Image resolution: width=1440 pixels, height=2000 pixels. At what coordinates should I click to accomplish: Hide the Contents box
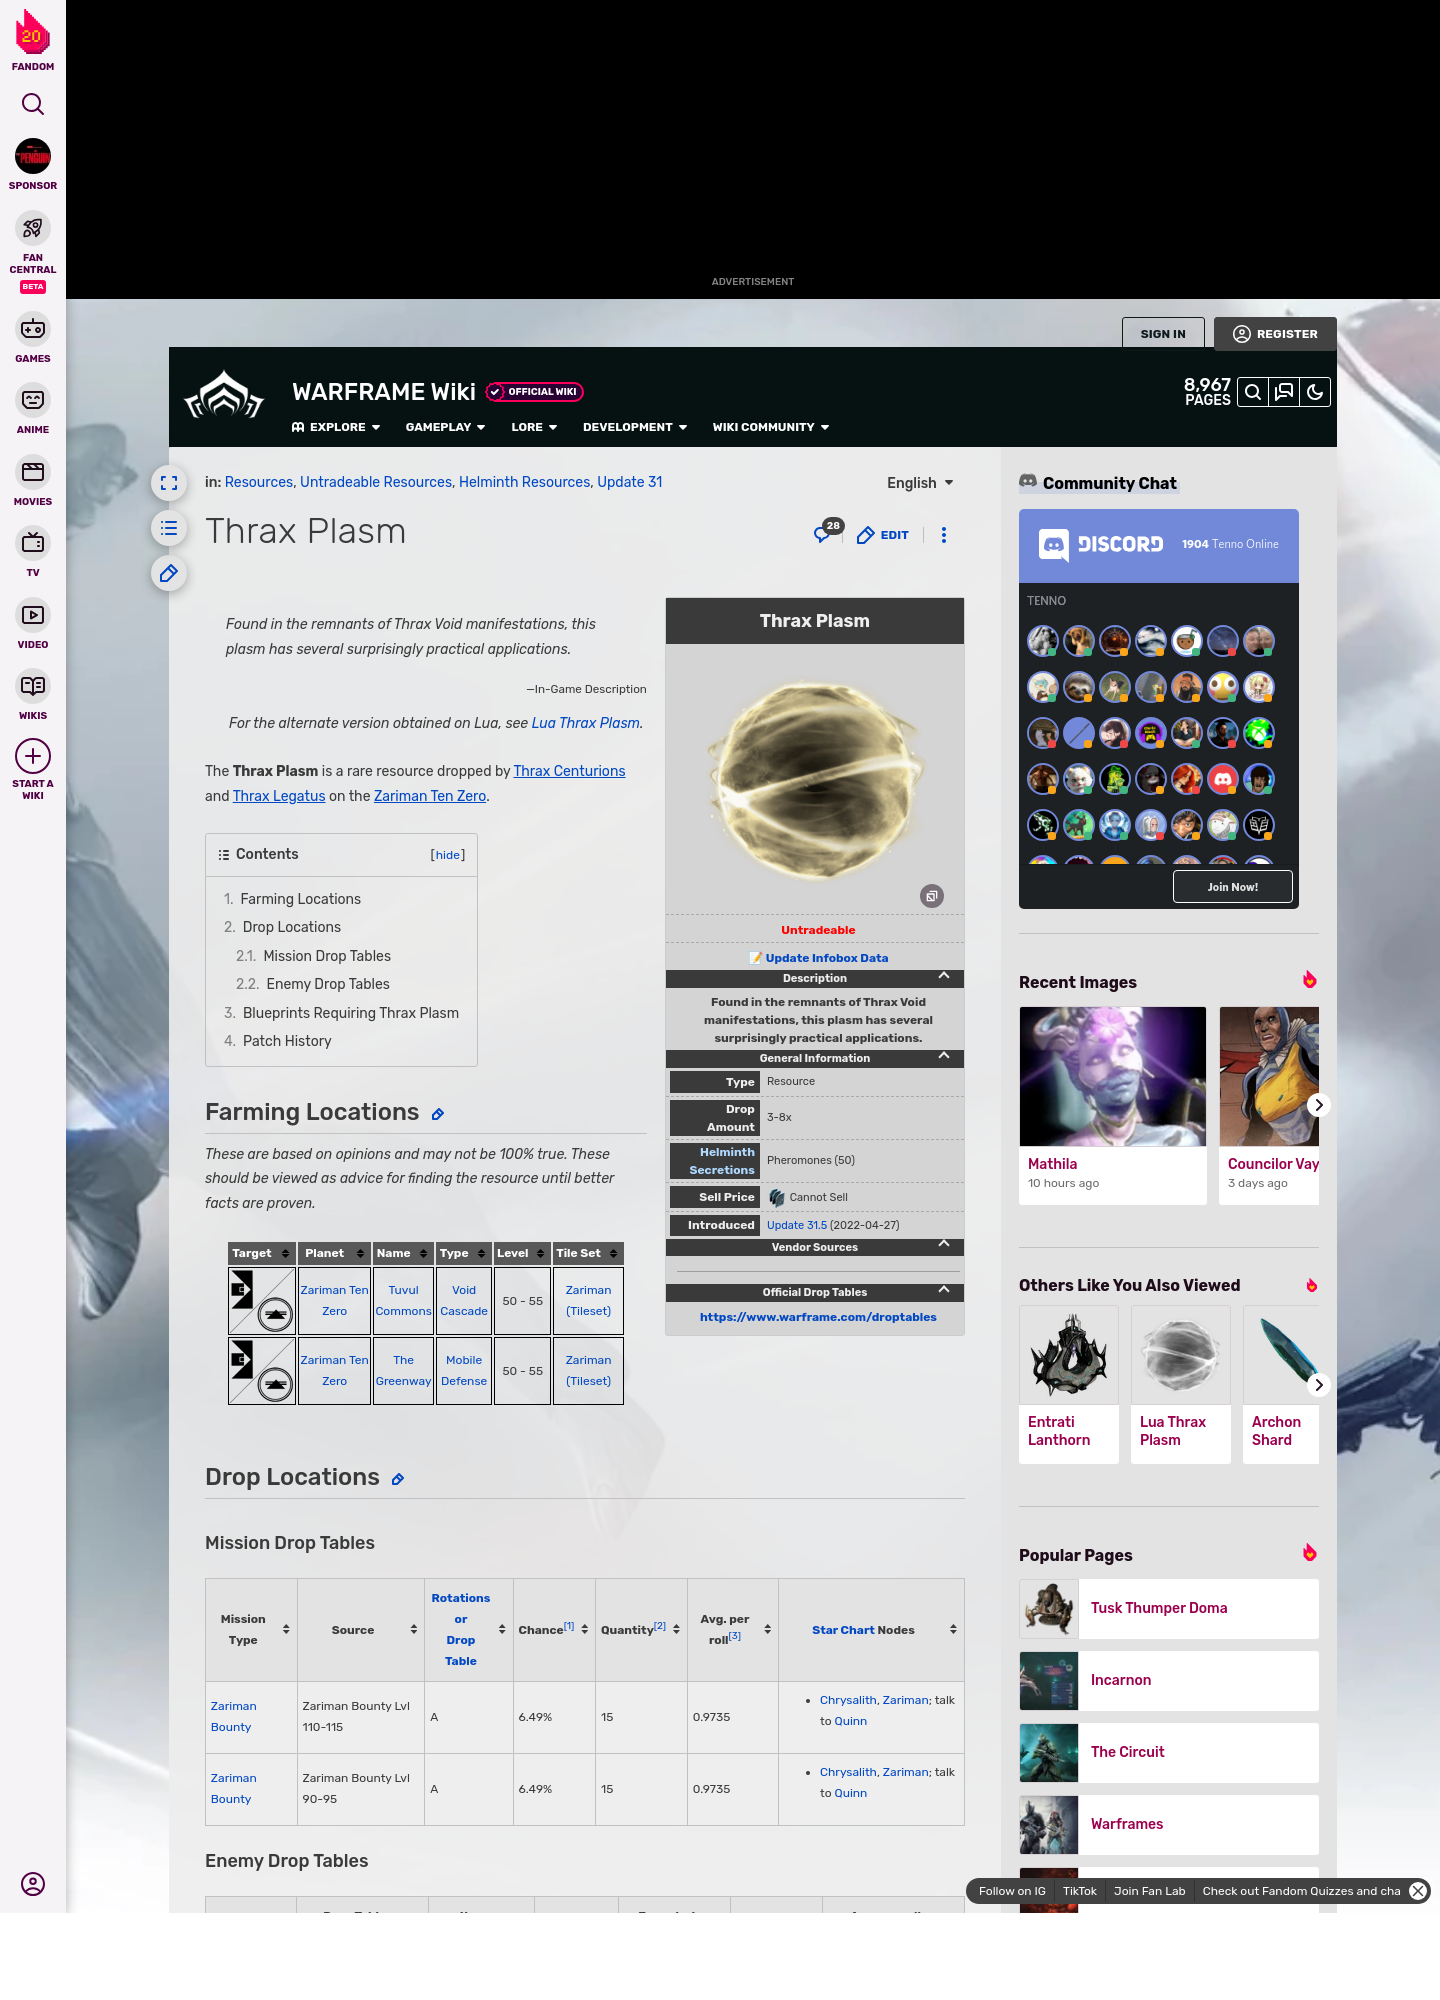(448, 855)
